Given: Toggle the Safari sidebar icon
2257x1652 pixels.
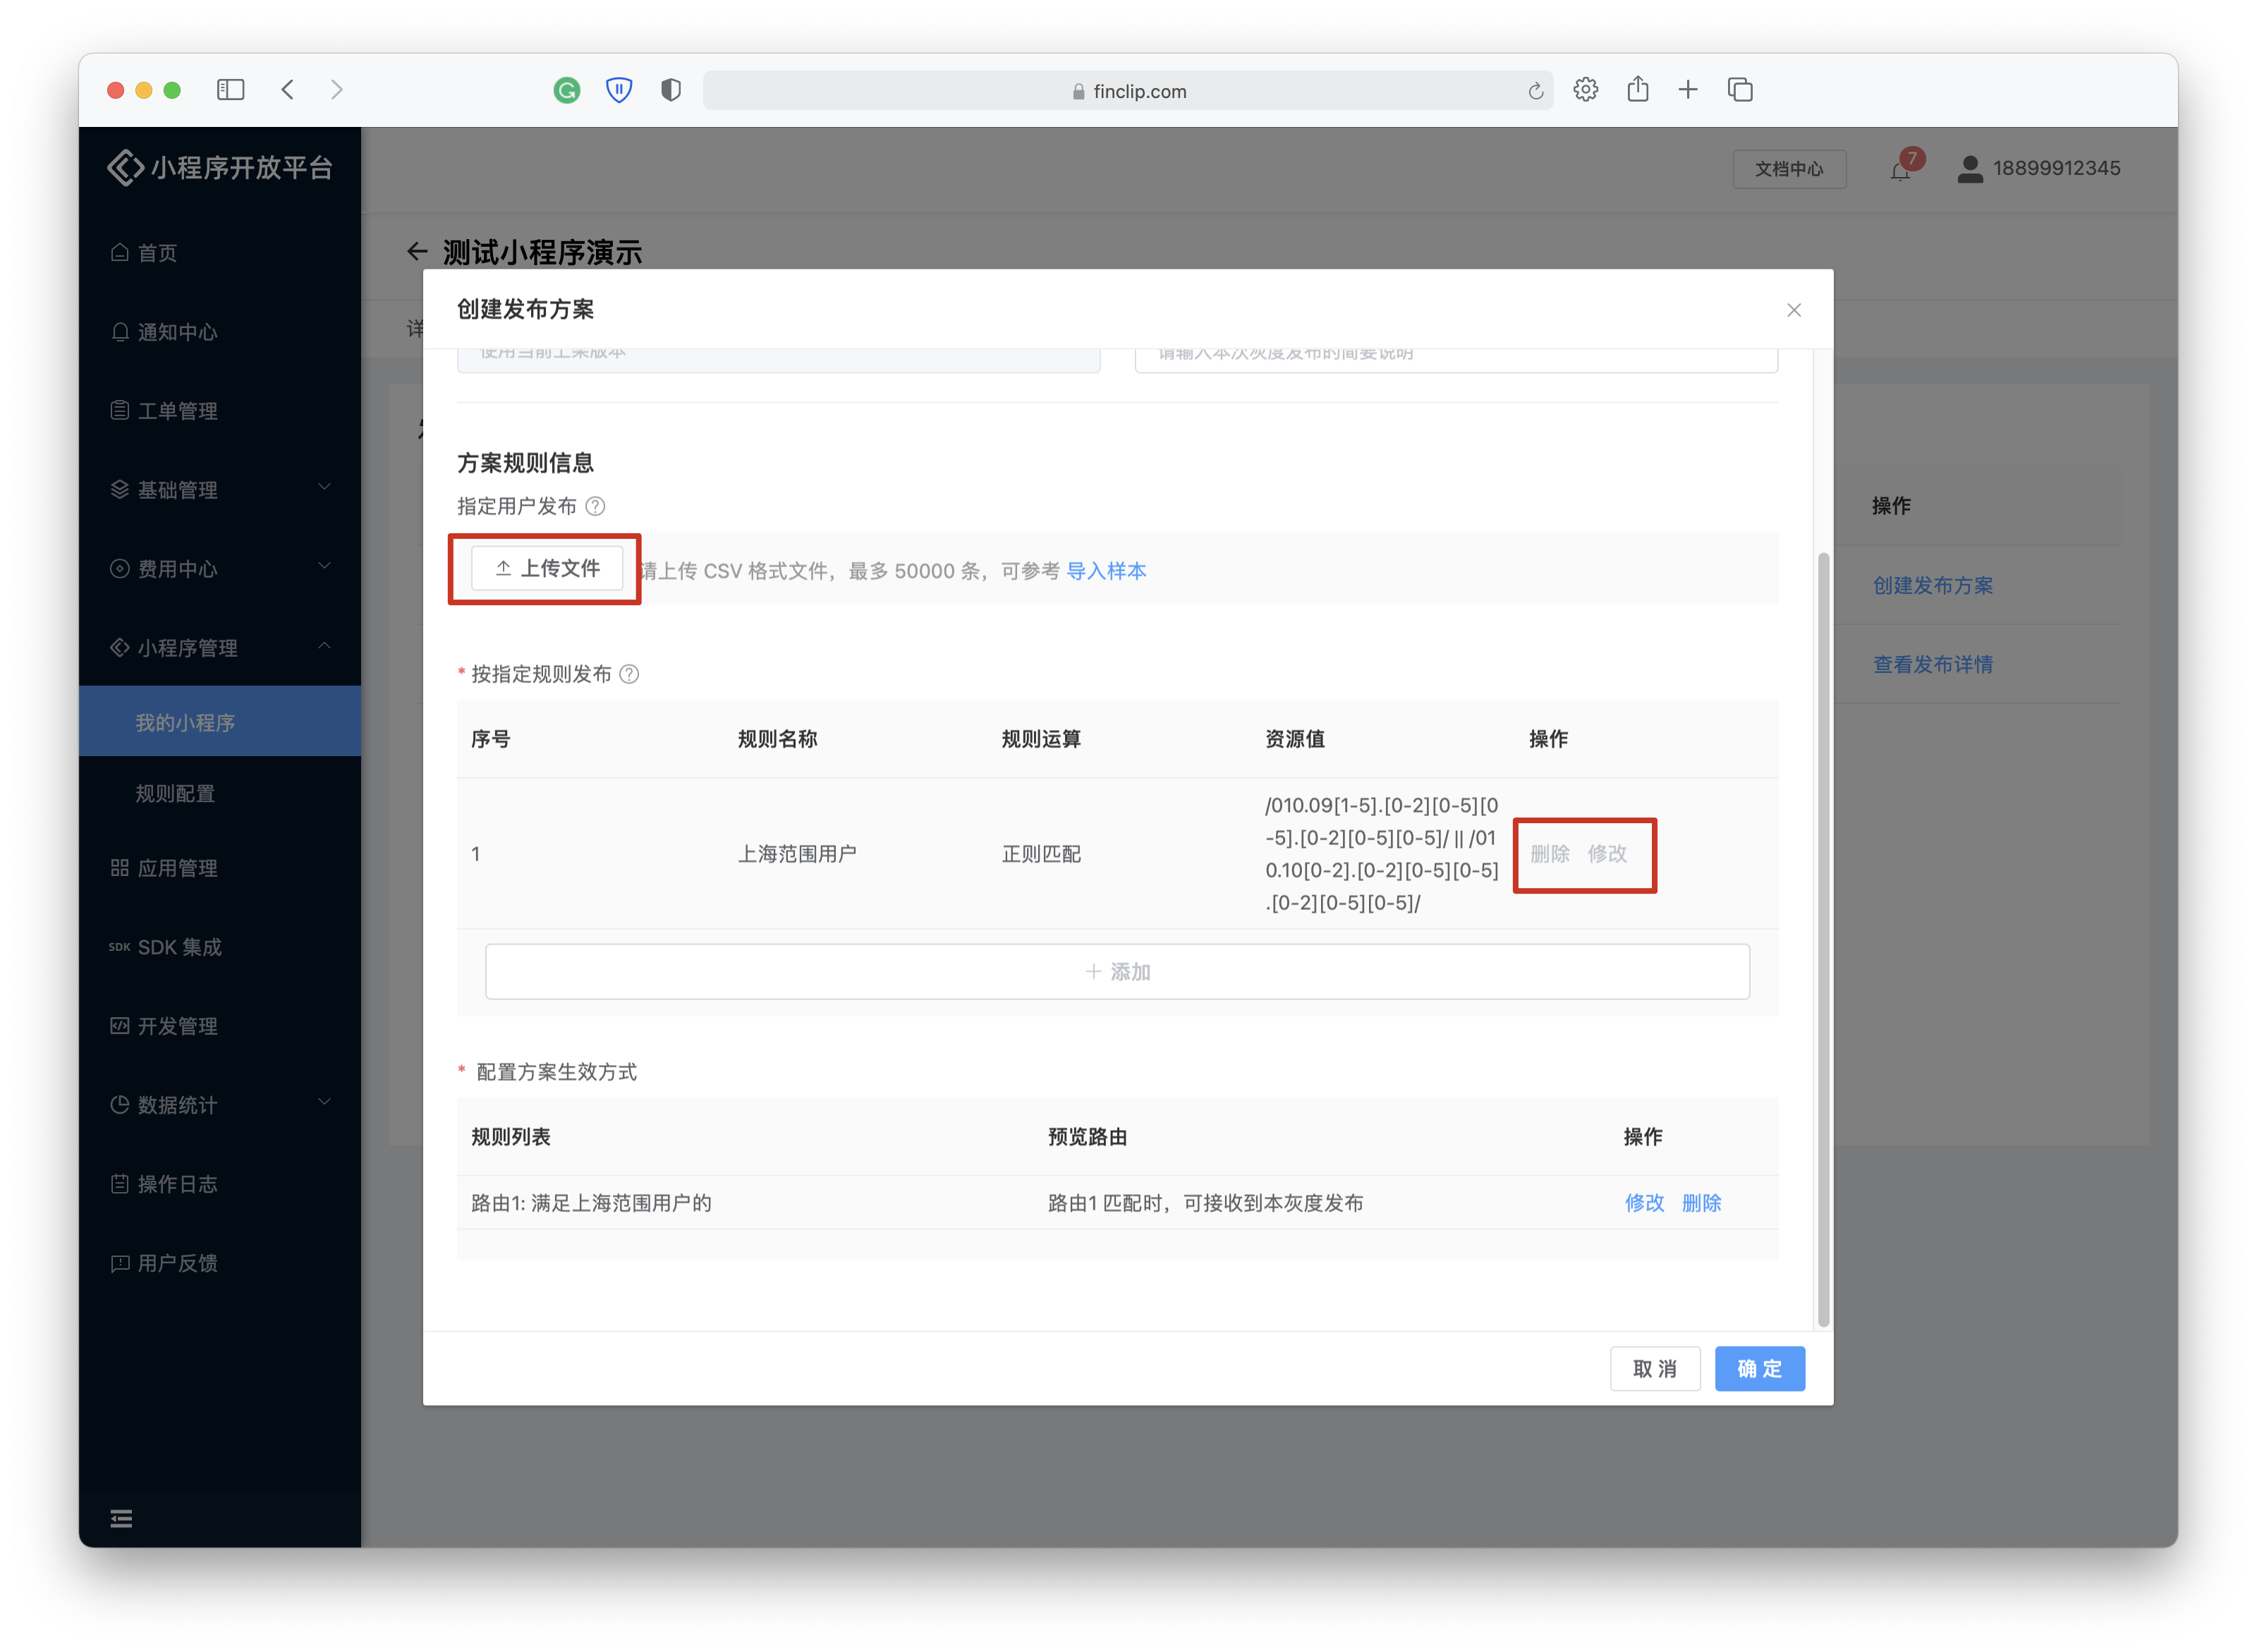Looking at the screenshot, I should [x=231, y=90].
